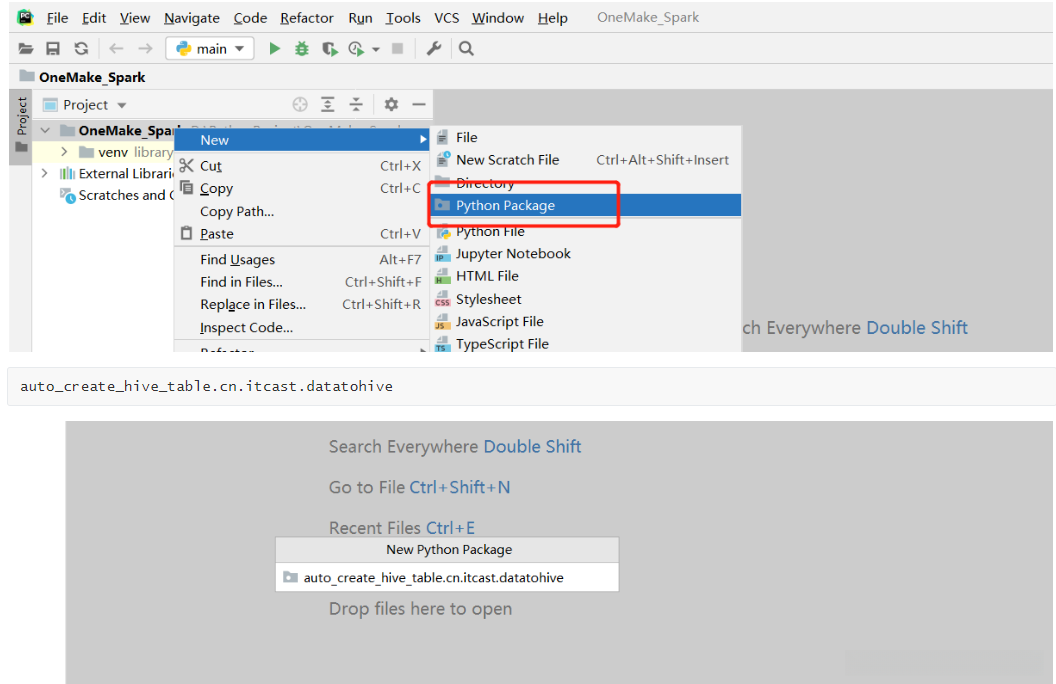Select File in the New submenu
1056x684 pixels.
pos(585,137)
